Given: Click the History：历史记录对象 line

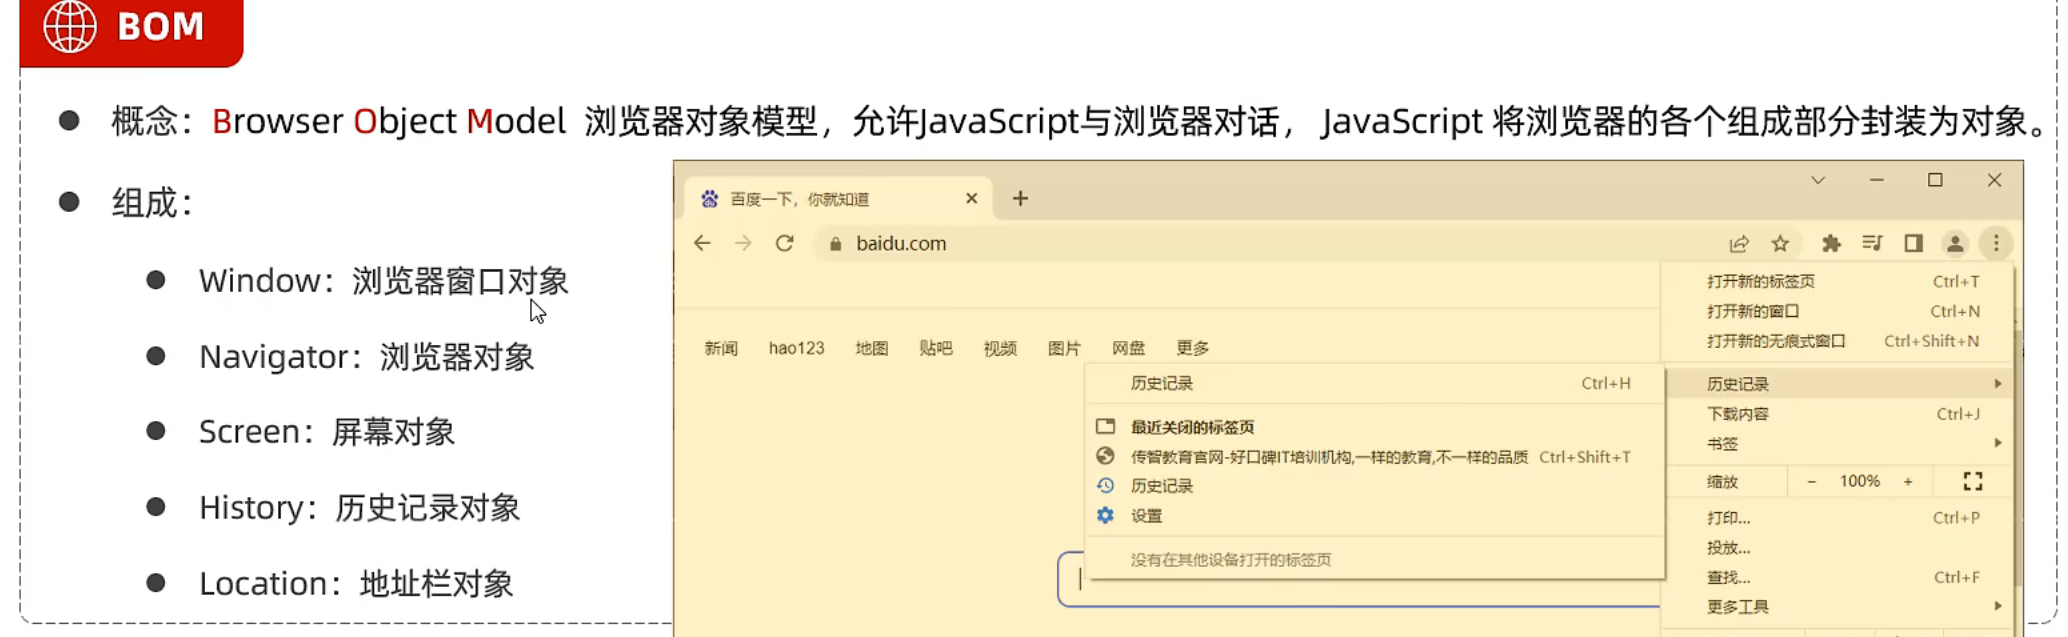Looking at the screenshot, I should click(x=359, y=508).
